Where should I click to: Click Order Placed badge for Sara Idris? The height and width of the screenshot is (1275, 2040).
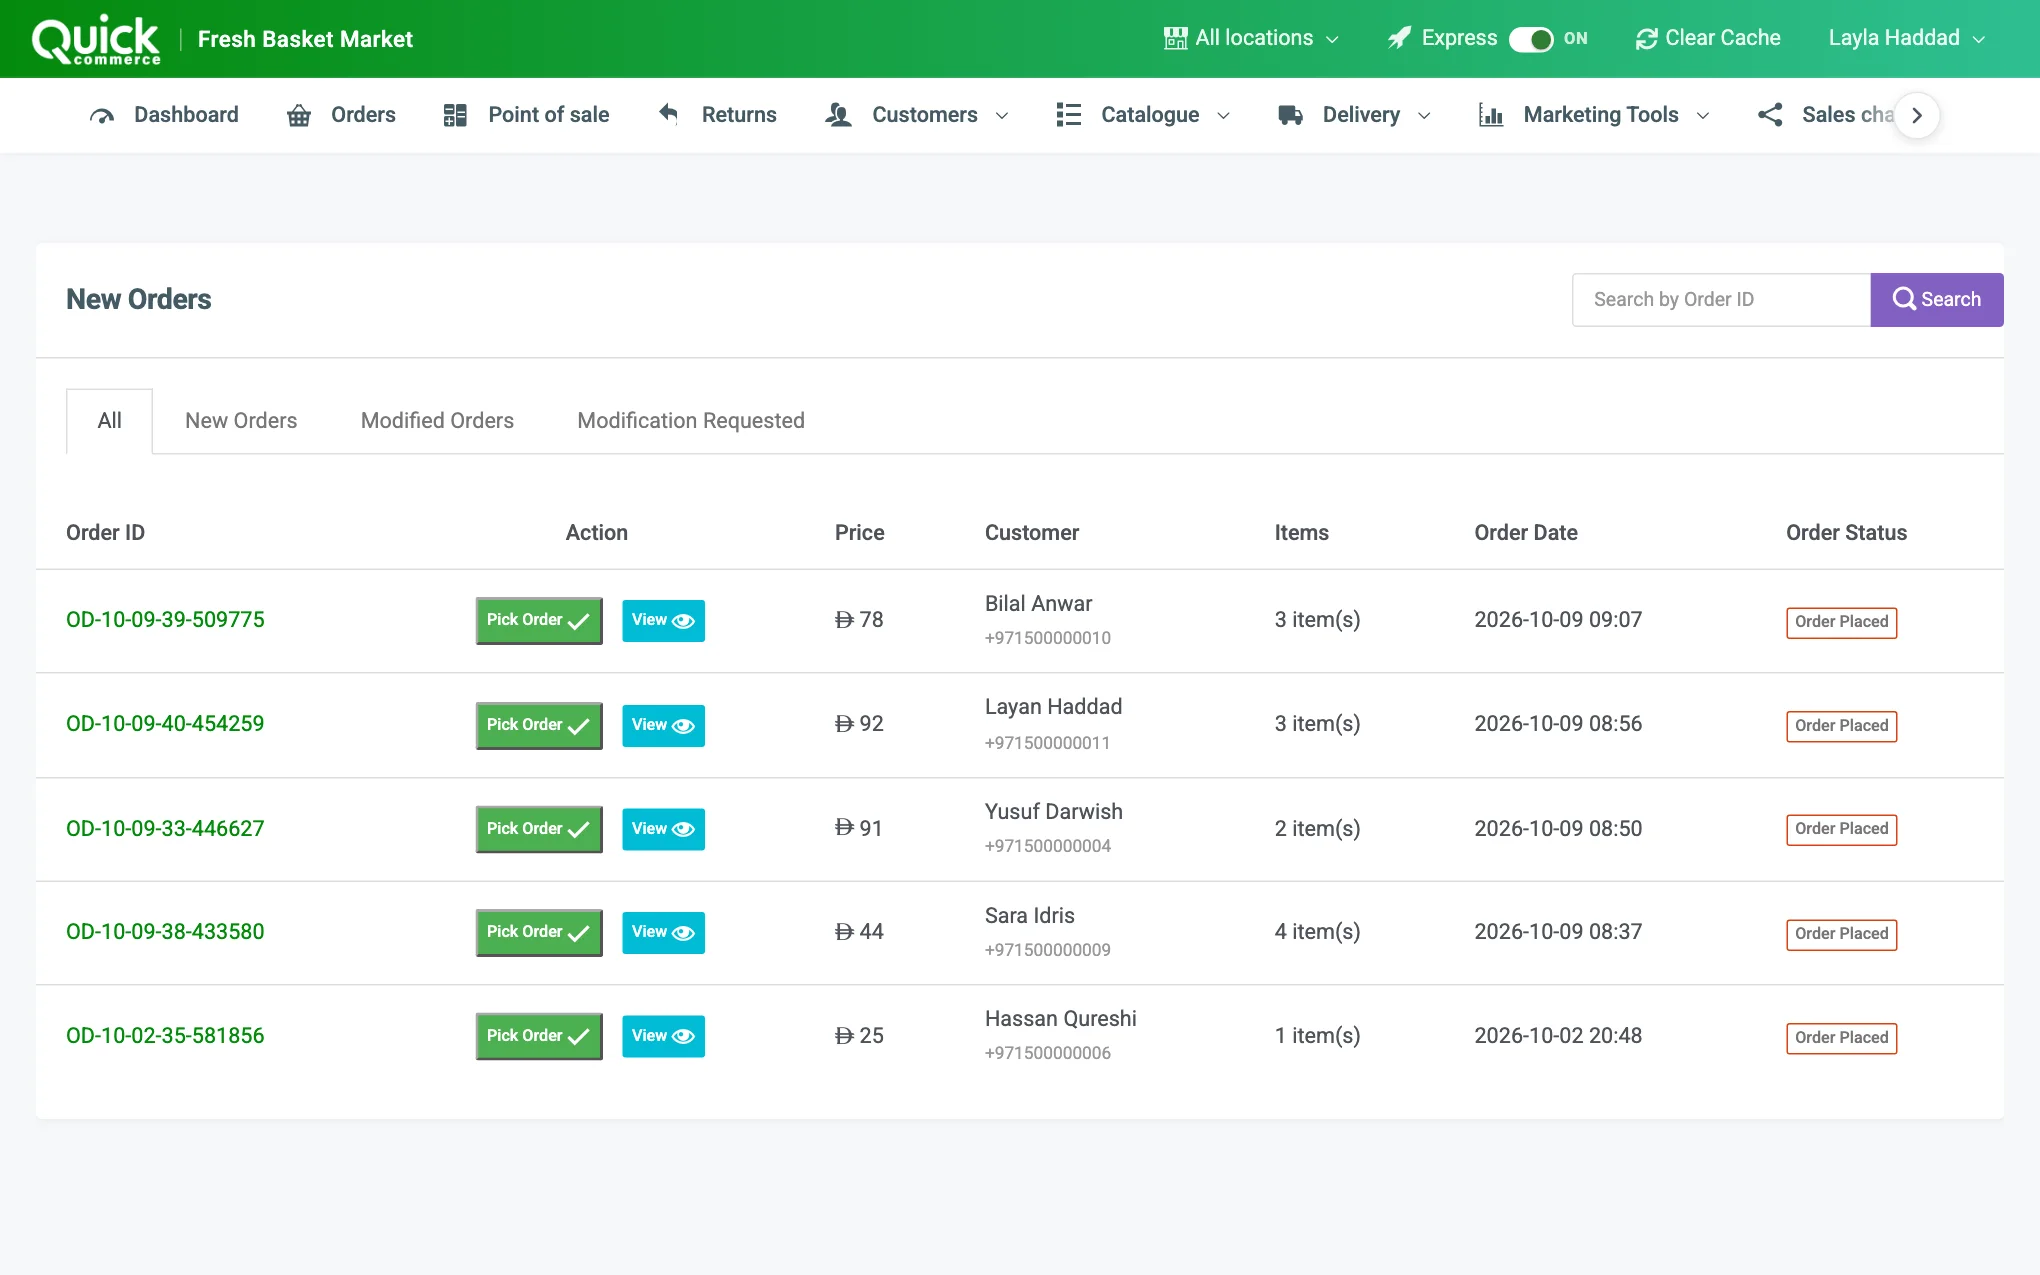tap(1841, 934)
